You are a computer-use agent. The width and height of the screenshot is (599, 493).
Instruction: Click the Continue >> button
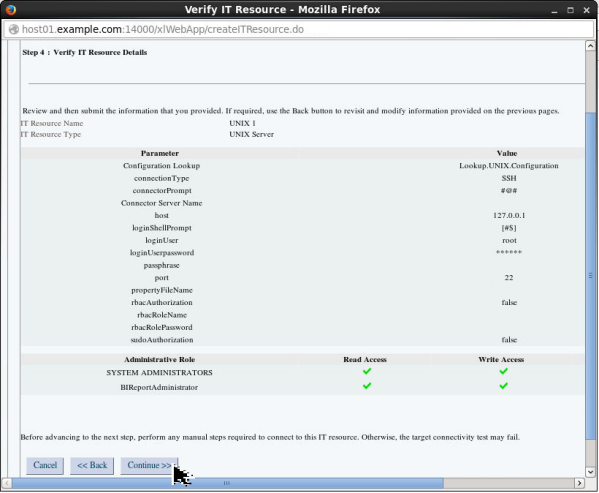pyautogui.click(x=149, y=466)
